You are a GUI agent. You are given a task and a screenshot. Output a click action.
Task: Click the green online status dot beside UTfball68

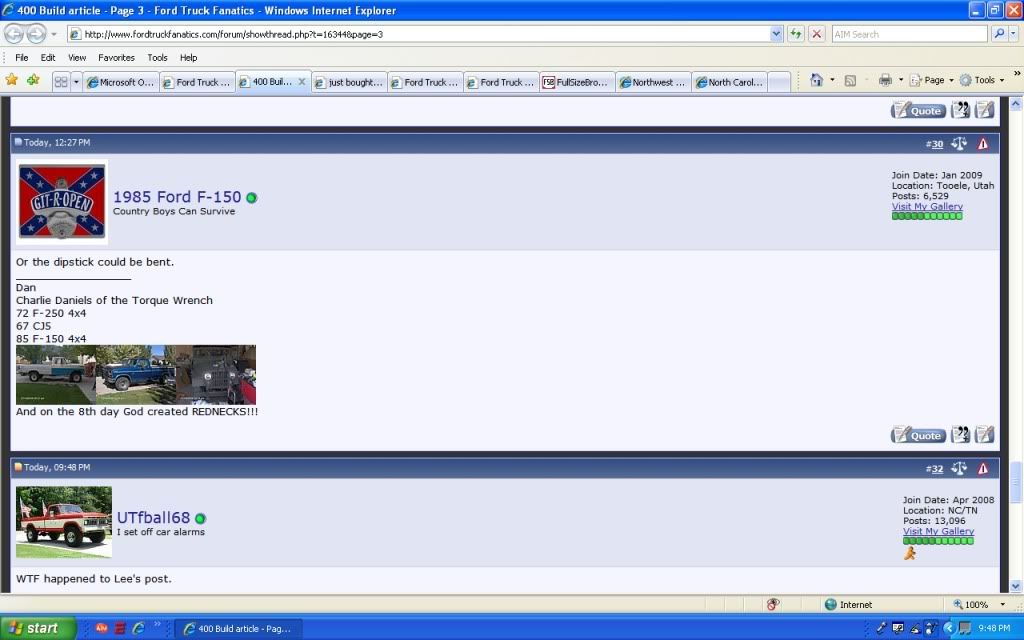(200, 519)
